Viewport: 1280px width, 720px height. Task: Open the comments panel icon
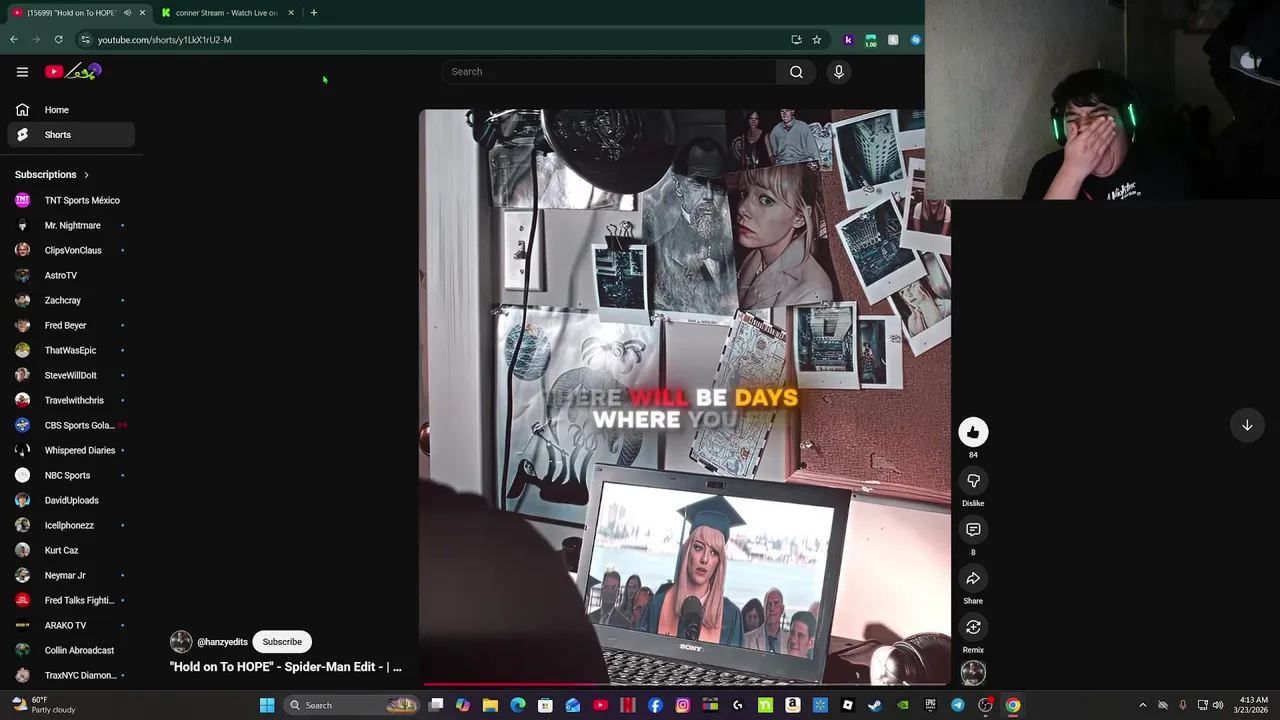973,530
